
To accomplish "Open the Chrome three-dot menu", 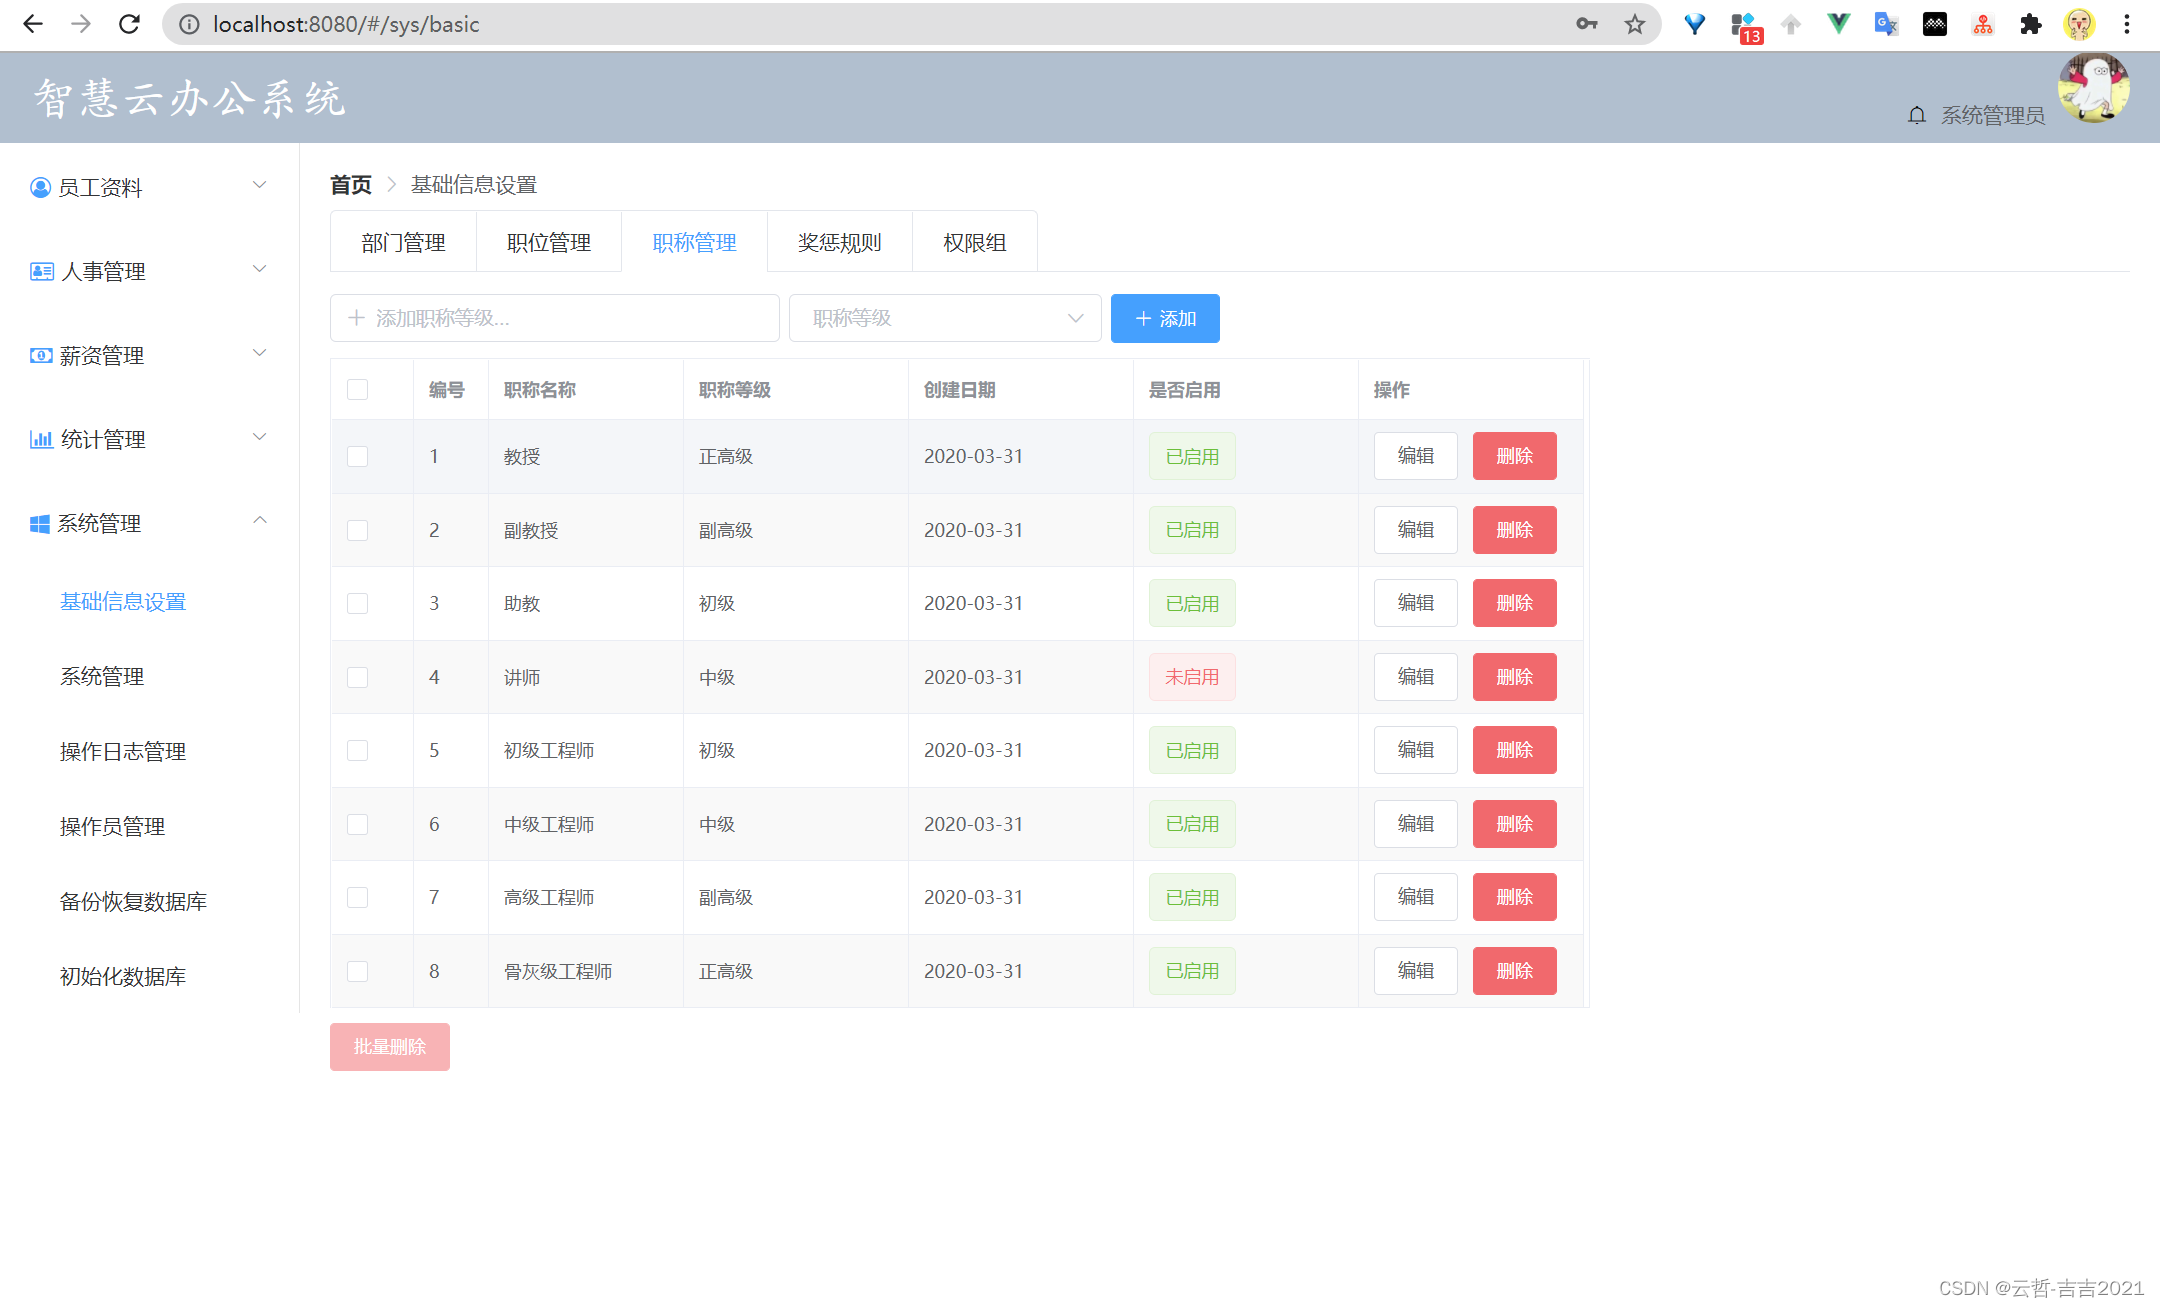I will 2127,24.
